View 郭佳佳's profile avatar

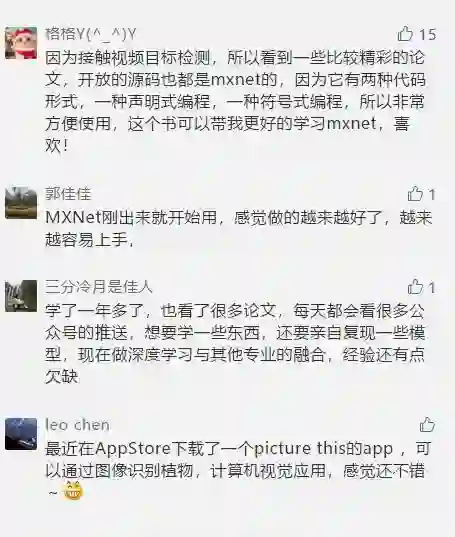(x=21, y=203)
